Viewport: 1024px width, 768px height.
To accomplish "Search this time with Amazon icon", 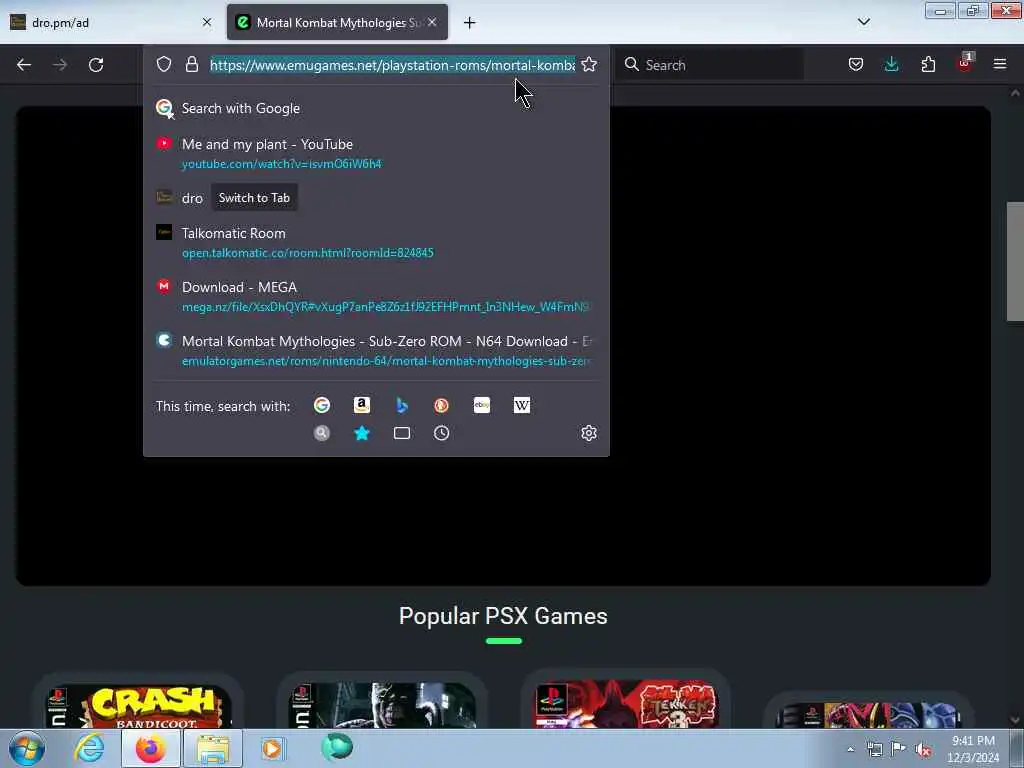I will pos(362,406).
